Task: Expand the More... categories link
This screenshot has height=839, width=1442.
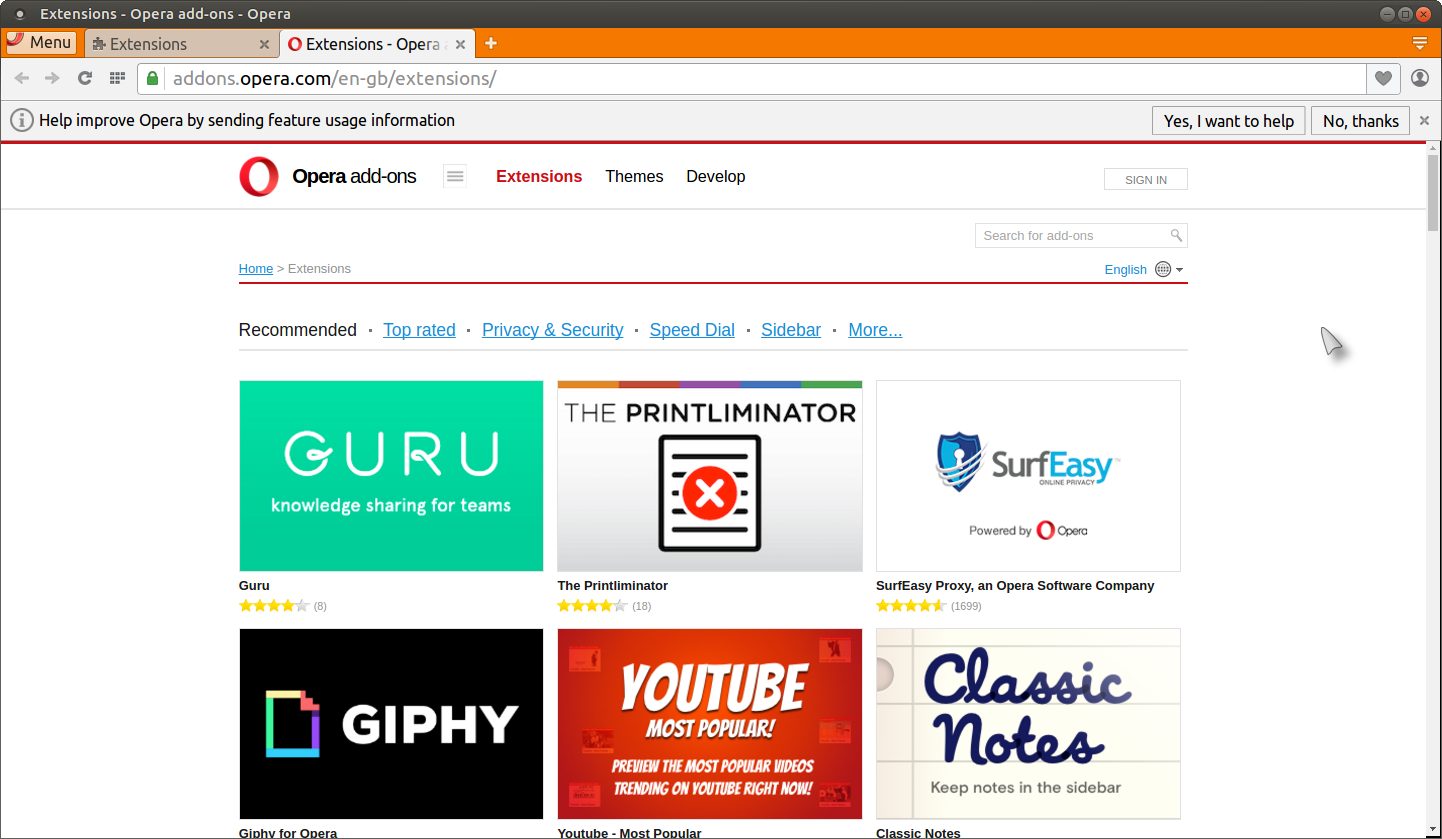Action: [x=875, y=330]
